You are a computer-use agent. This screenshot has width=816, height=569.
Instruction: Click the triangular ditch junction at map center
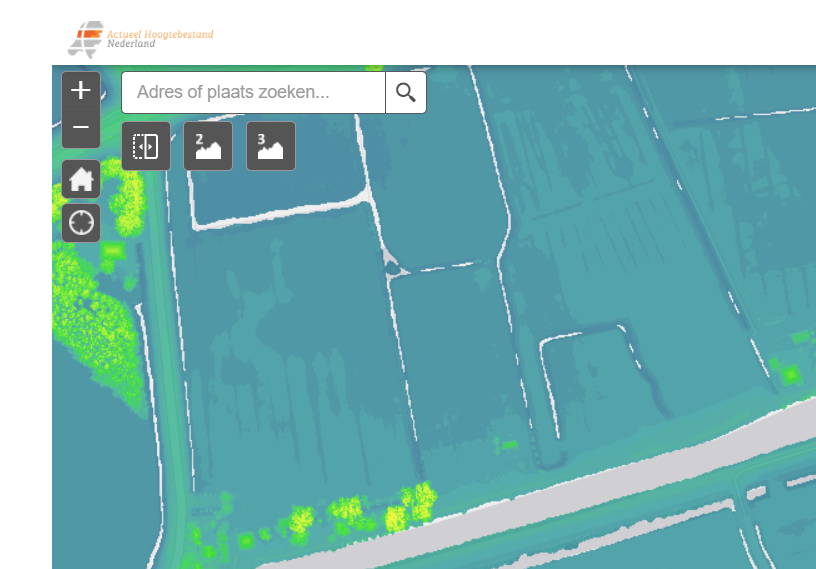(x=392, y=263)
